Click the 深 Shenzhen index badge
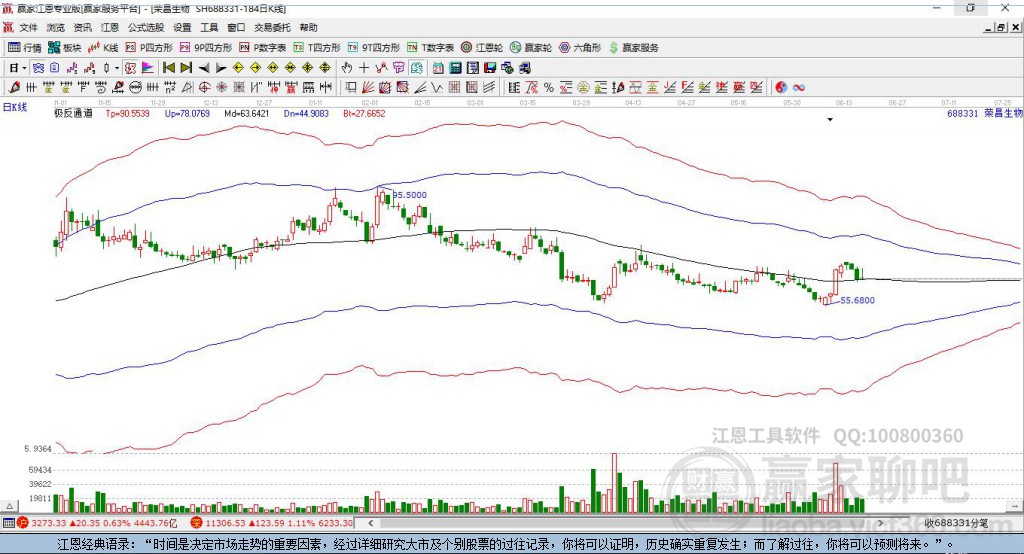The image size is (1024, 554). (196, 523)
